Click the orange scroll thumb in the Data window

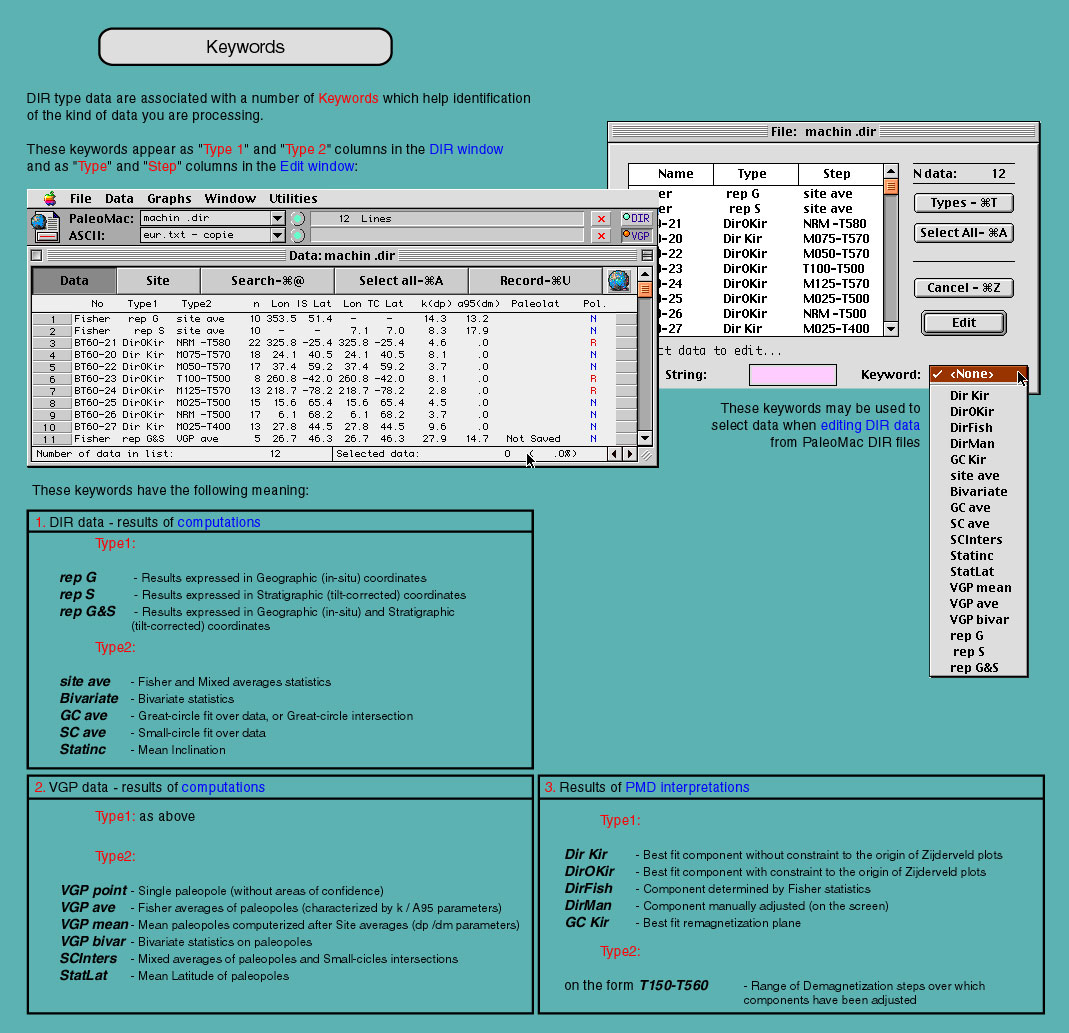tap(645, 289)
